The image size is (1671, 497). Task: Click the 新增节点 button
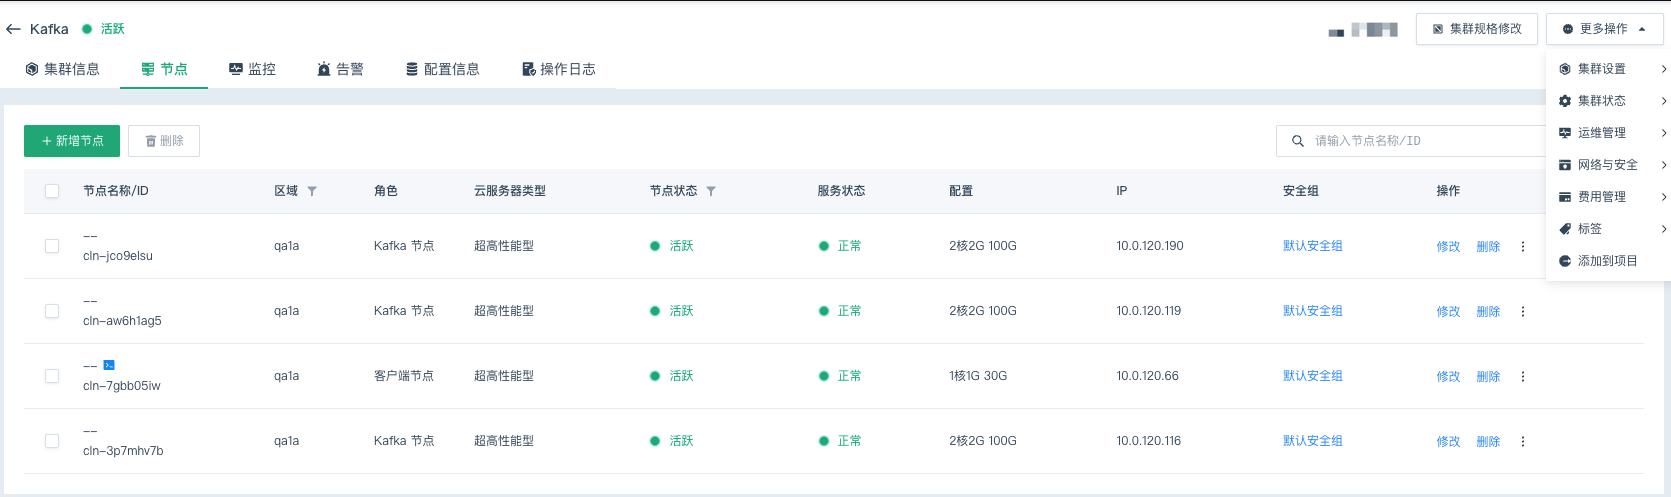(72, 141)
